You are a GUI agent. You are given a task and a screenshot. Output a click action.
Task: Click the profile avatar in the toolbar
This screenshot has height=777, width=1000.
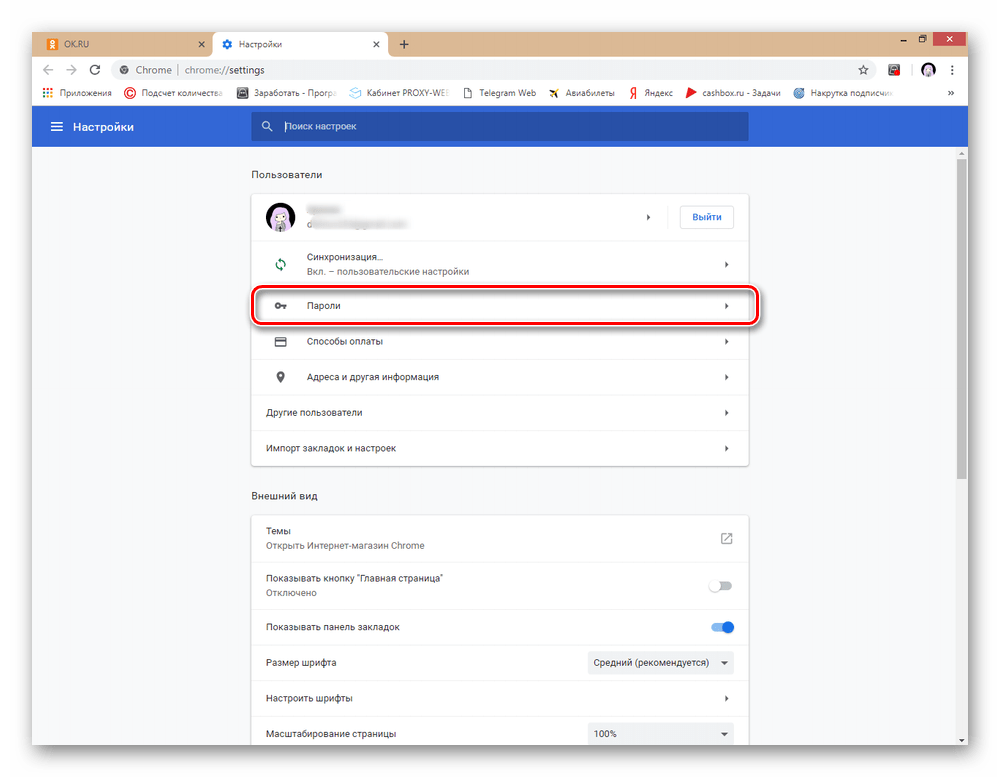coord(928,70)
